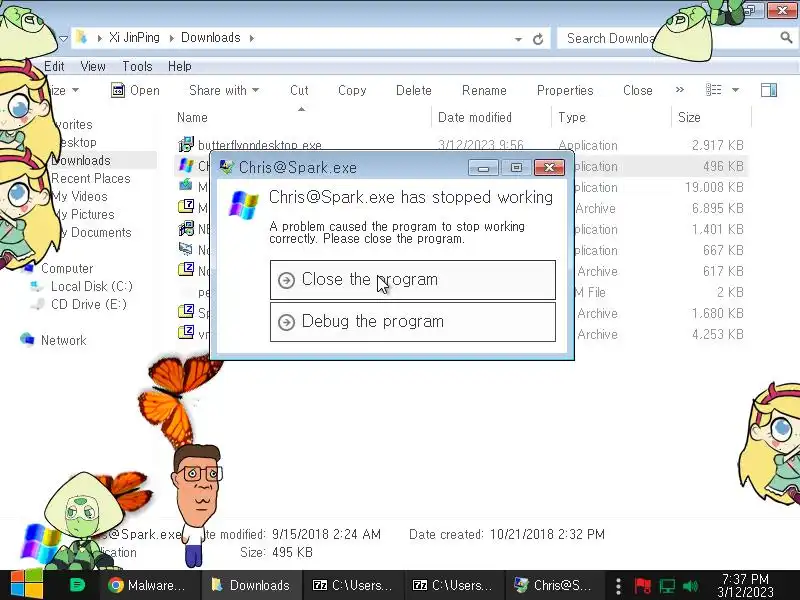Image resolution: width=800 pixels, height=600 pixels.
Task: Click Cut in the toolbar
Action: (x=299, y=90)
